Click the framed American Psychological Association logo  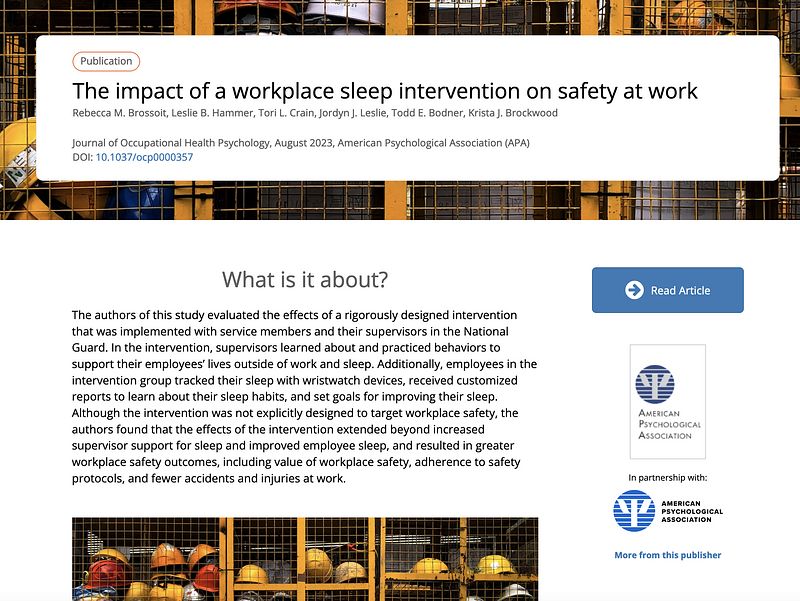667,401
